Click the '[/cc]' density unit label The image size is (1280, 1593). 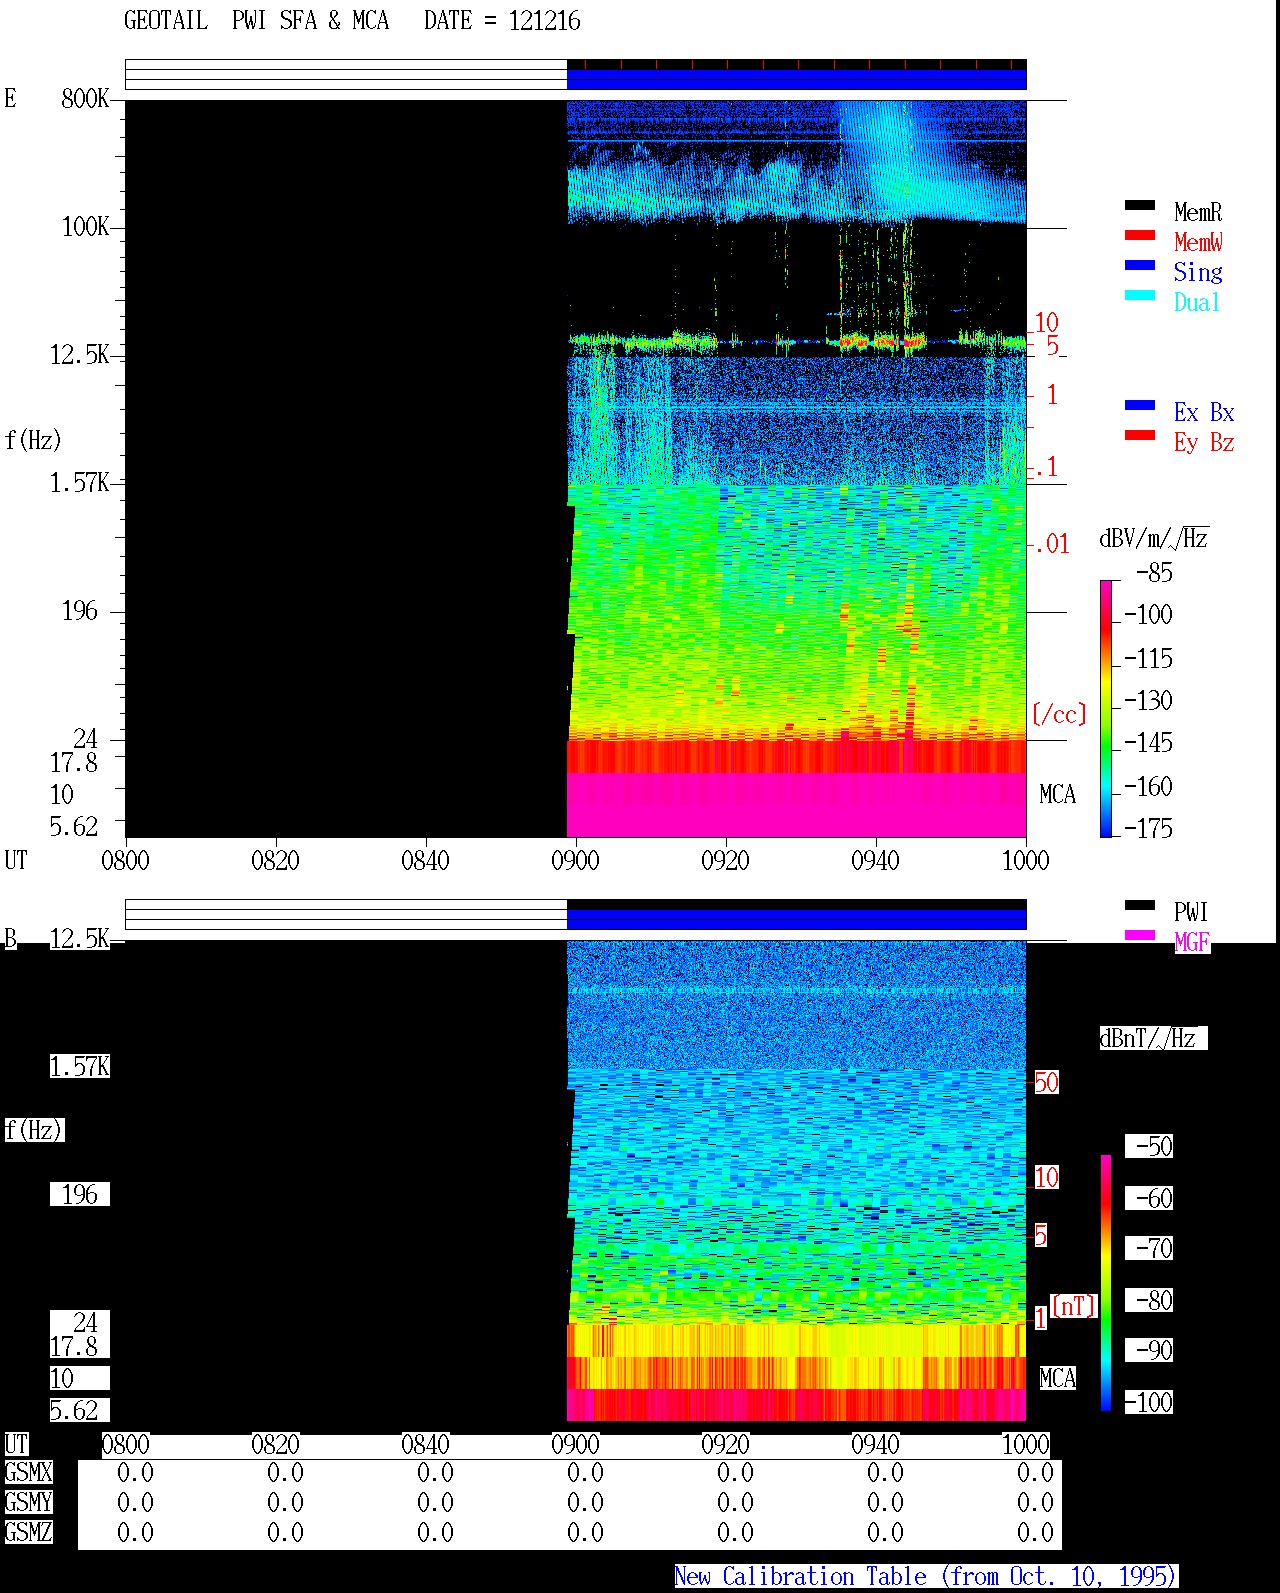[x=1059, y=714]
